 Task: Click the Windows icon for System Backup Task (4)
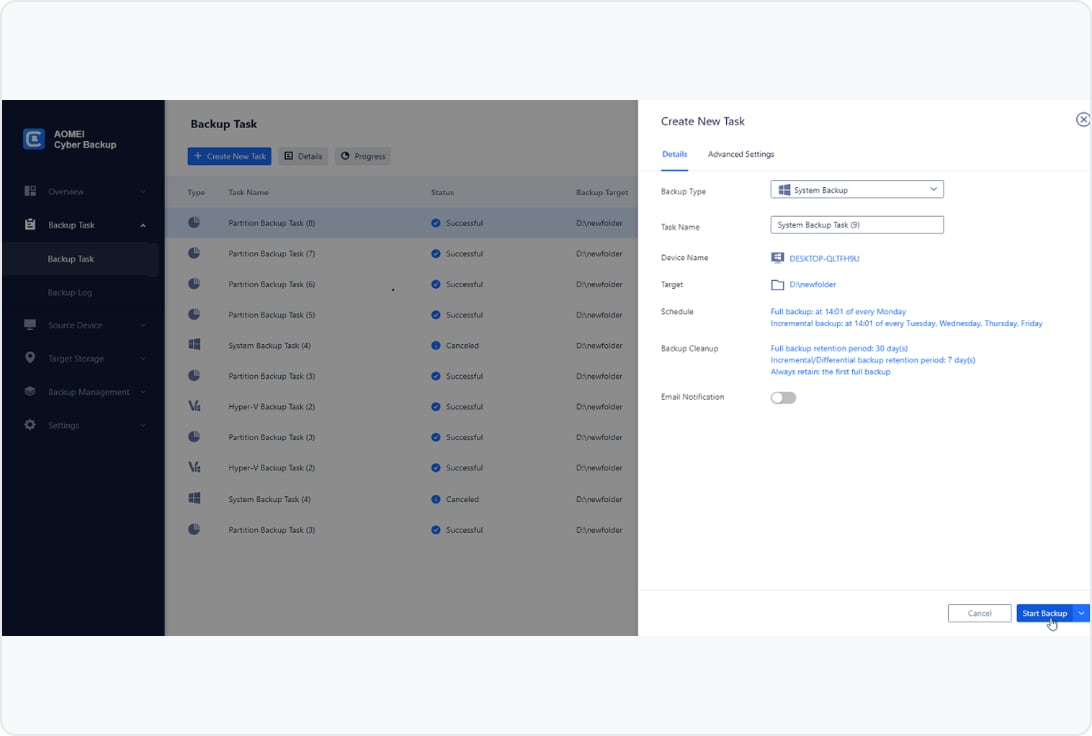click(194, 345)
